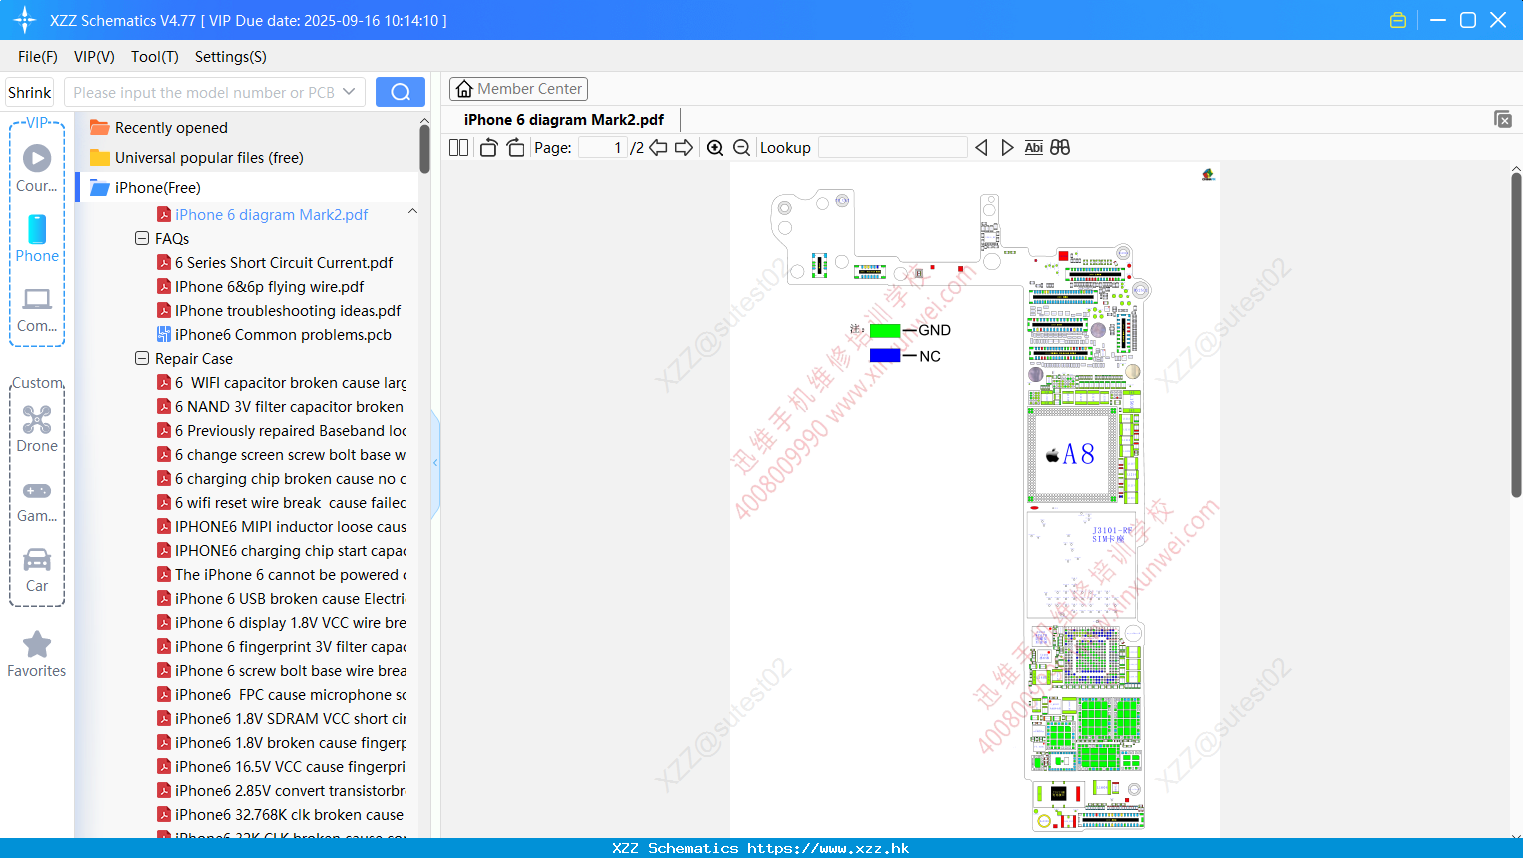Select Car category in sidebar

[x=37, y=570]
